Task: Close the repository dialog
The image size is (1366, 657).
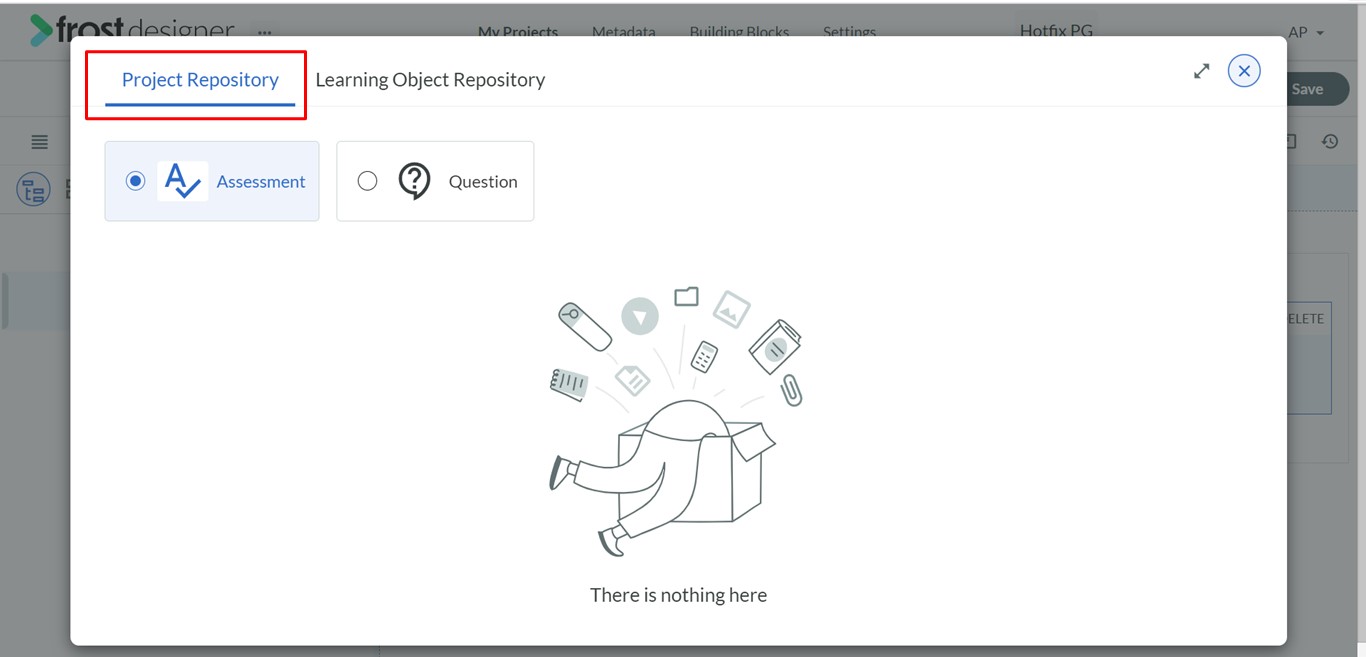Action: [1244, 71]
